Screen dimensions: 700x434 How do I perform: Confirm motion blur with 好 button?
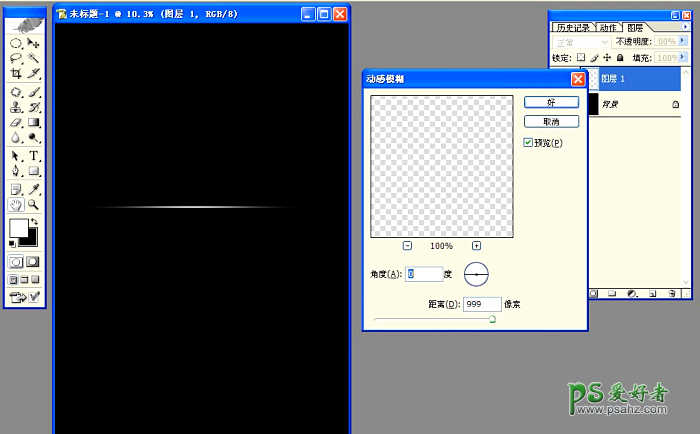551,103
